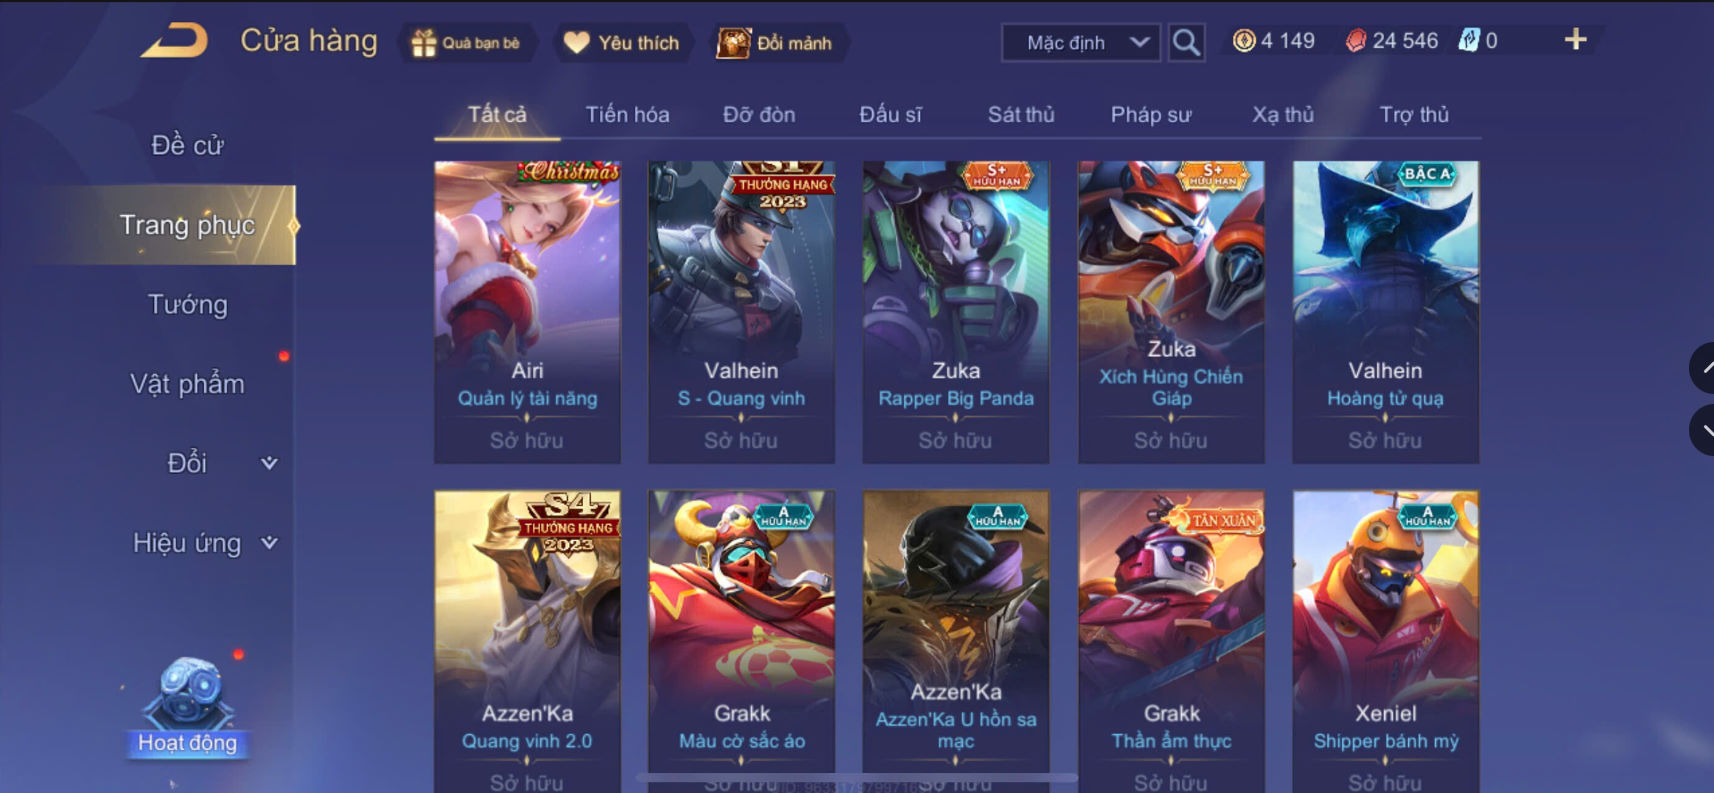
Task: Switch to the Tiến hóa tab
Action: (x=627, y=114)
